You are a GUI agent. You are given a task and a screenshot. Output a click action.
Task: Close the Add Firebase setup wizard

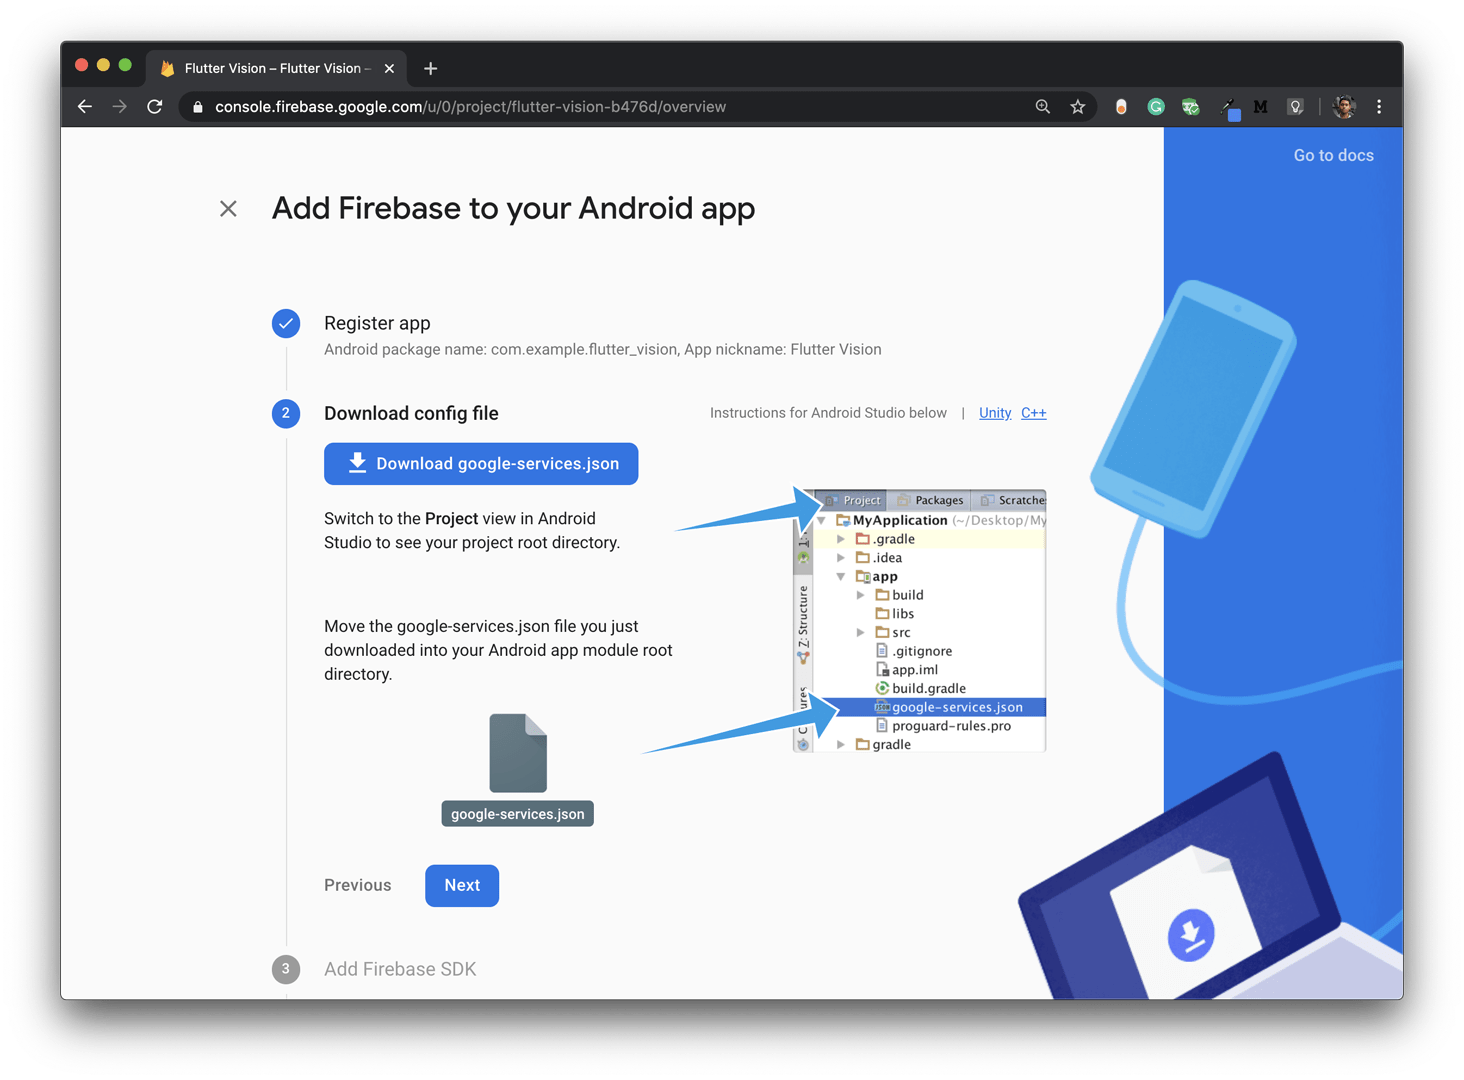pos(228,208)
